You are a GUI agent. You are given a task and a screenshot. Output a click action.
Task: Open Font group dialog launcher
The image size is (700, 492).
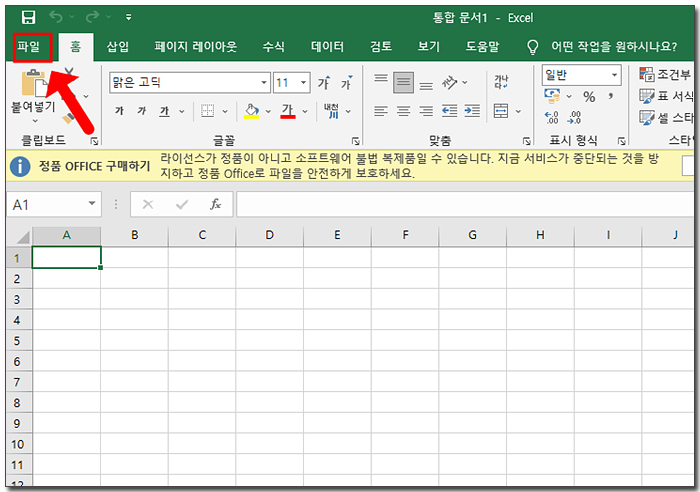355,141
